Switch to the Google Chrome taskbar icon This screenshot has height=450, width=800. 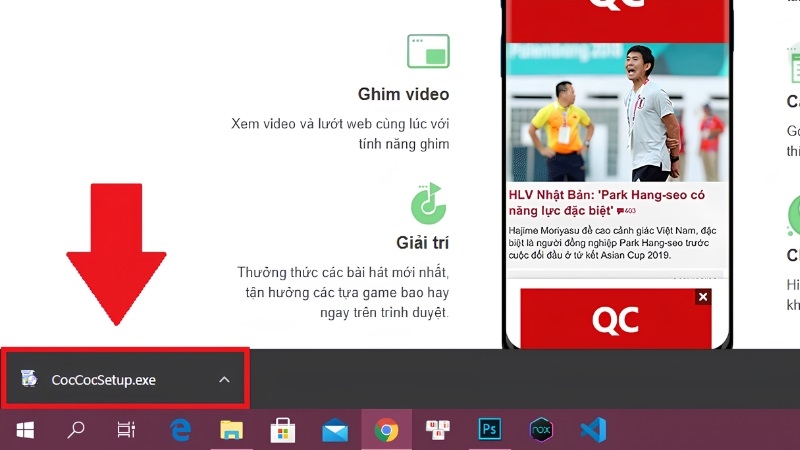pyautogui.click(x=386, y=430)
